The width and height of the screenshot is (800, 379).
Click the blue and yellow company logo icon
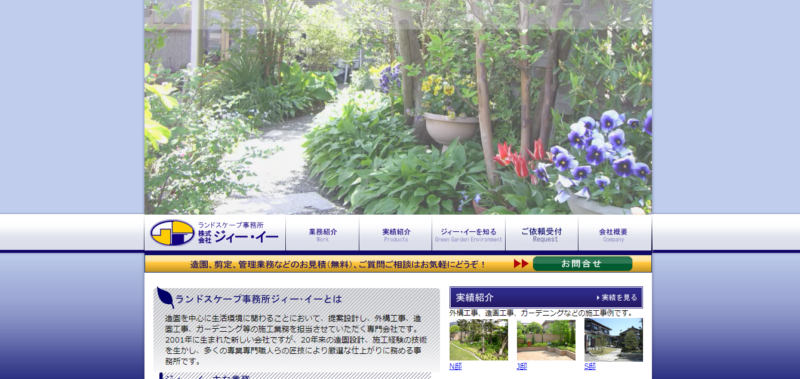[x=172, y=233]
